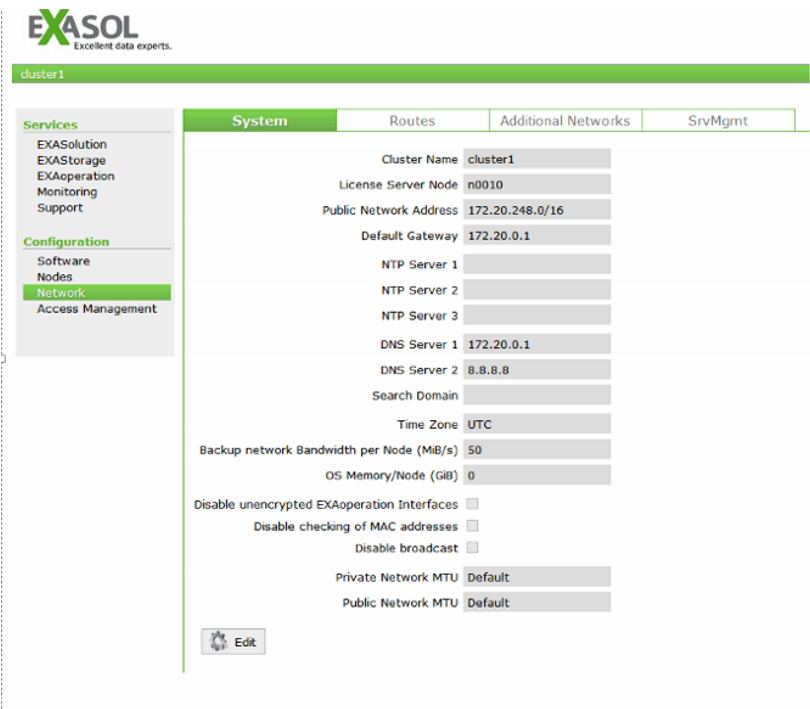Click the Configuration section heading

(66, 241)
